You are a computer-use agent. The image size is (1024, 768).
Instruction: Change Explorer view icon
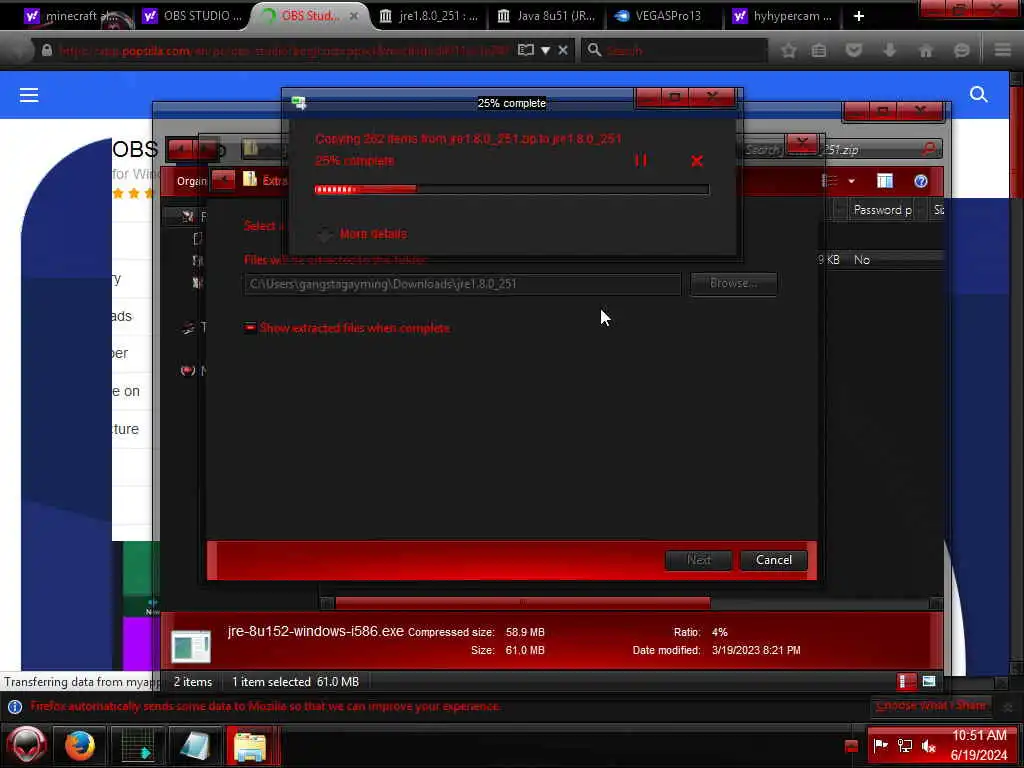(x=830, y=181)
